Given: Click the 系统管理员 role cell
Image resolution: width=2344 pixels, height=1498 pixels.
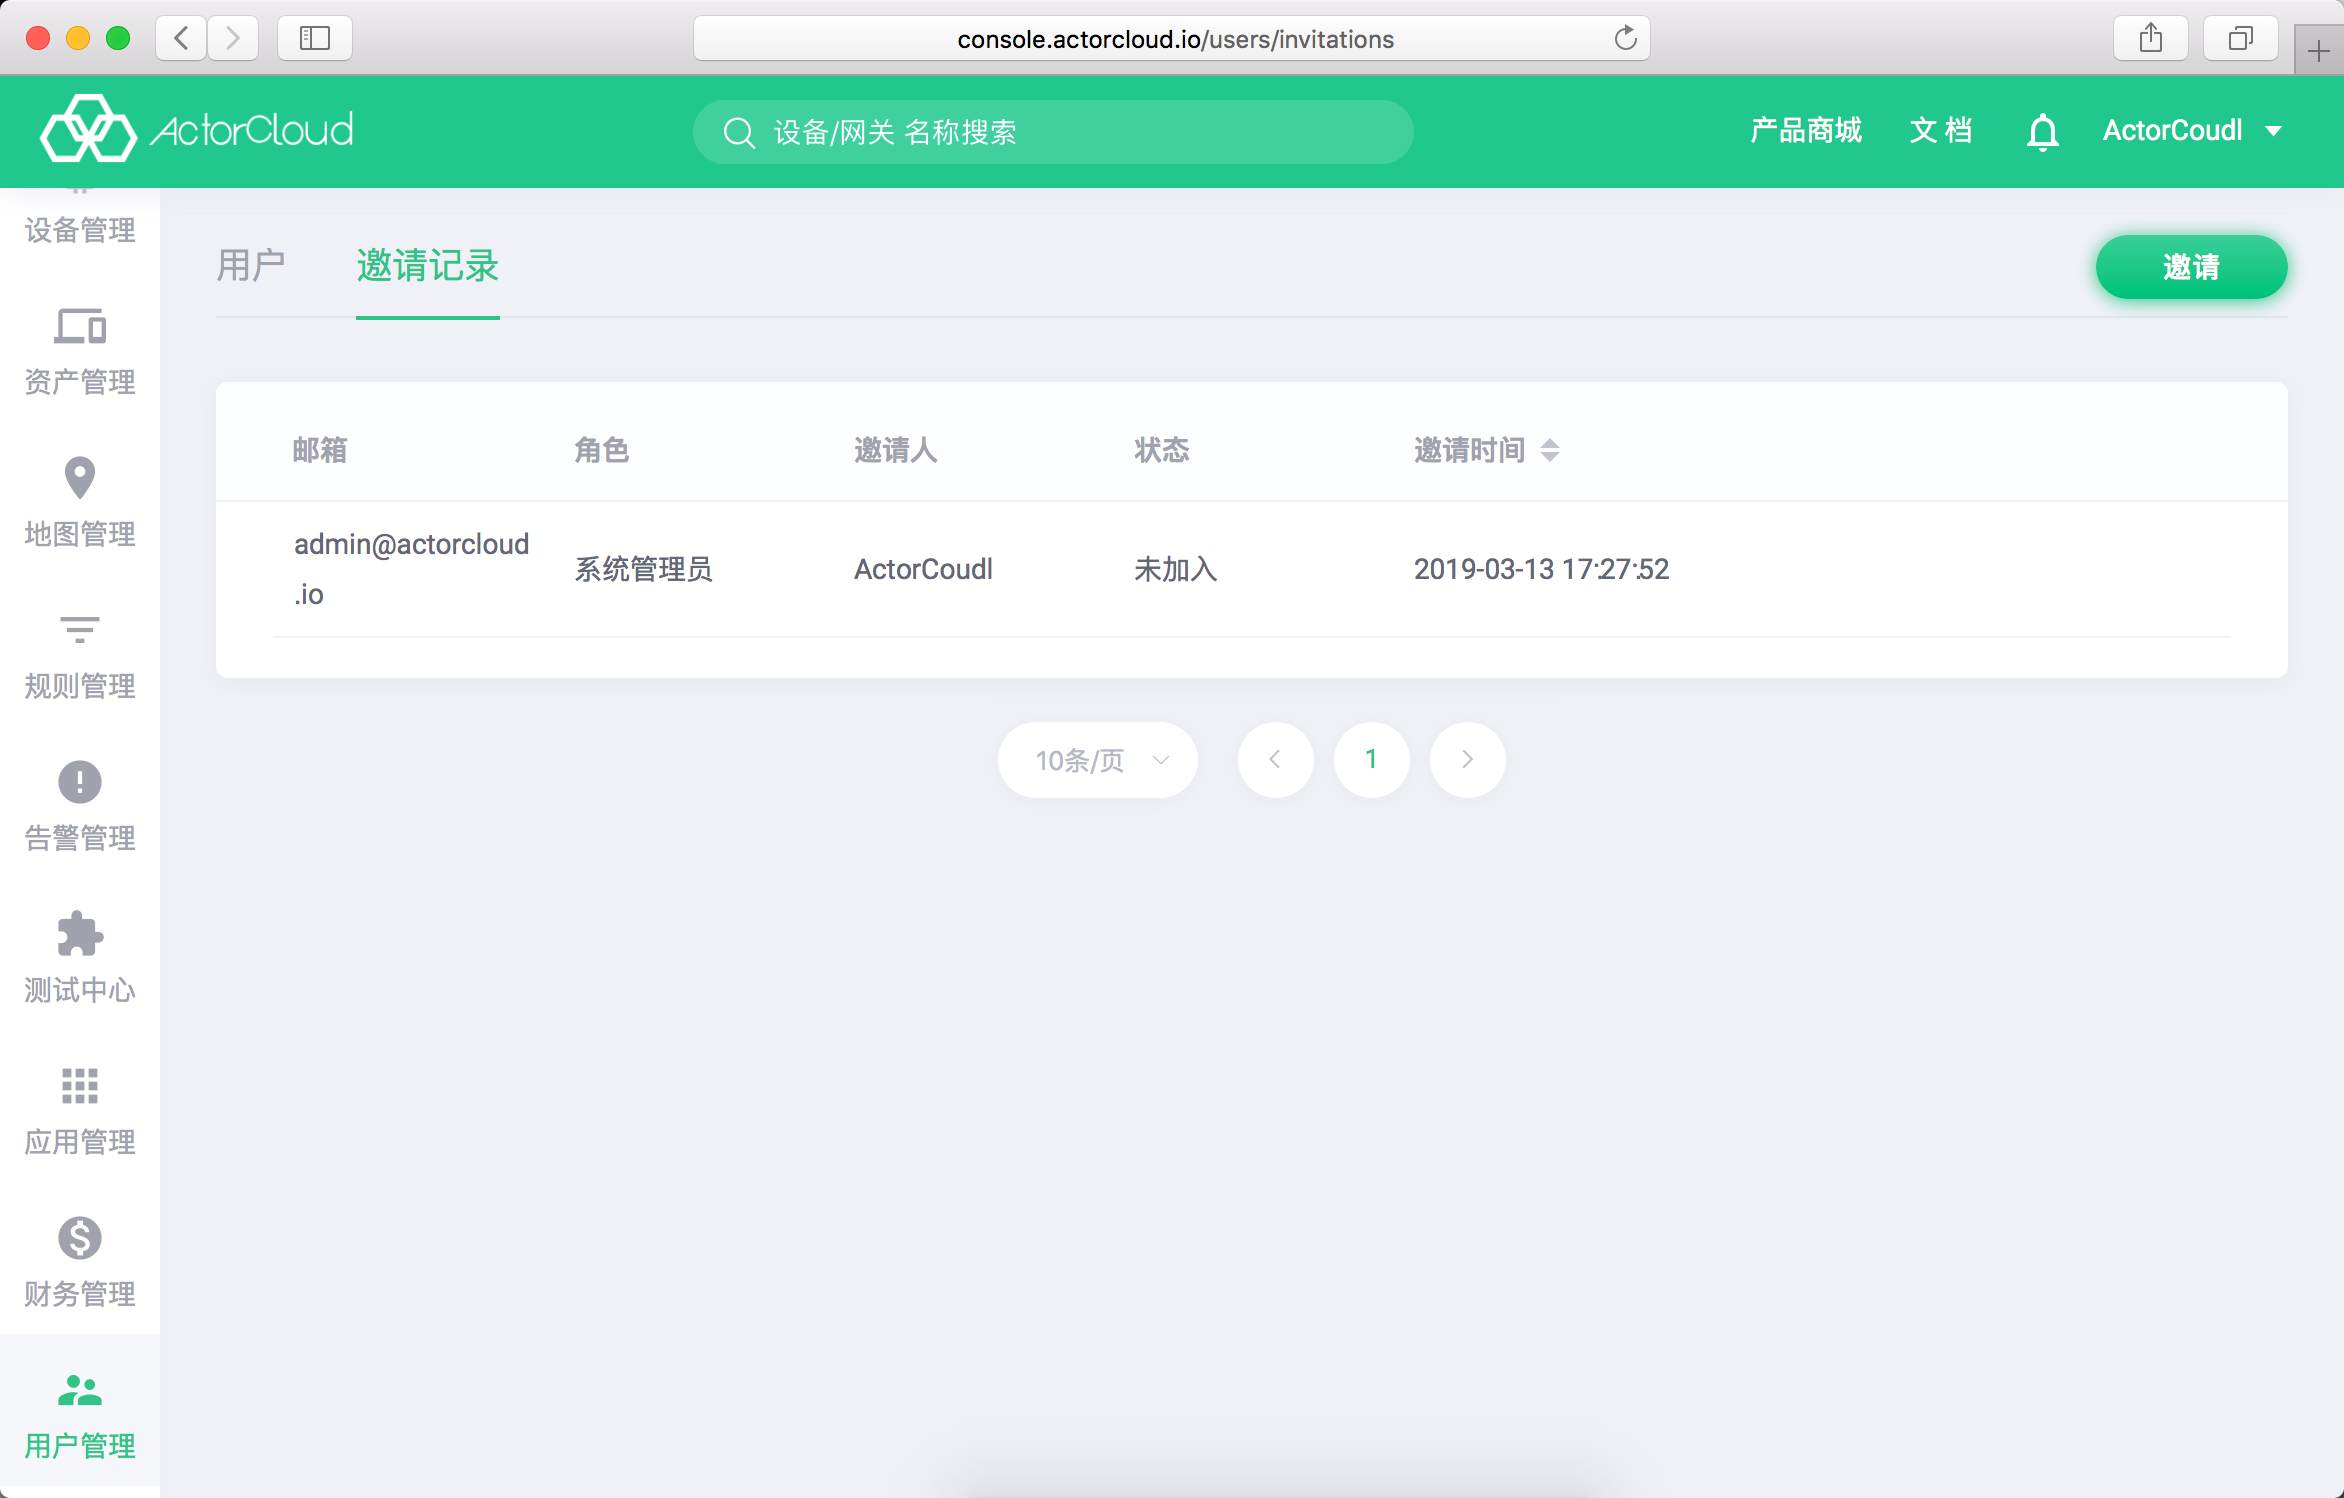Looking at the screenshot, I should tap(643, 569).
